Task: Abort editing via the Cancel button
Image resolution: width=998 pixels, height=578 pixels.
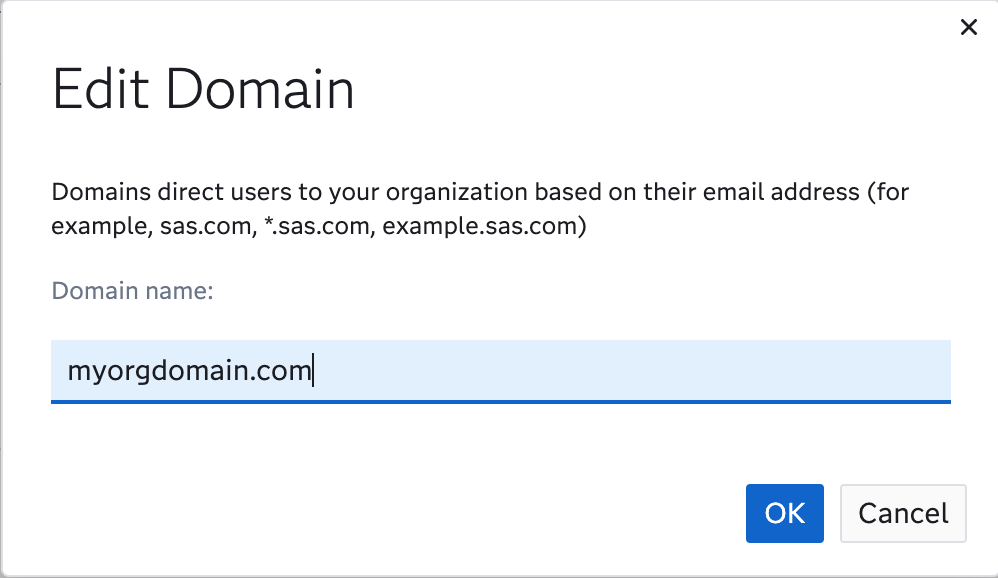Action: coord(902,513)
